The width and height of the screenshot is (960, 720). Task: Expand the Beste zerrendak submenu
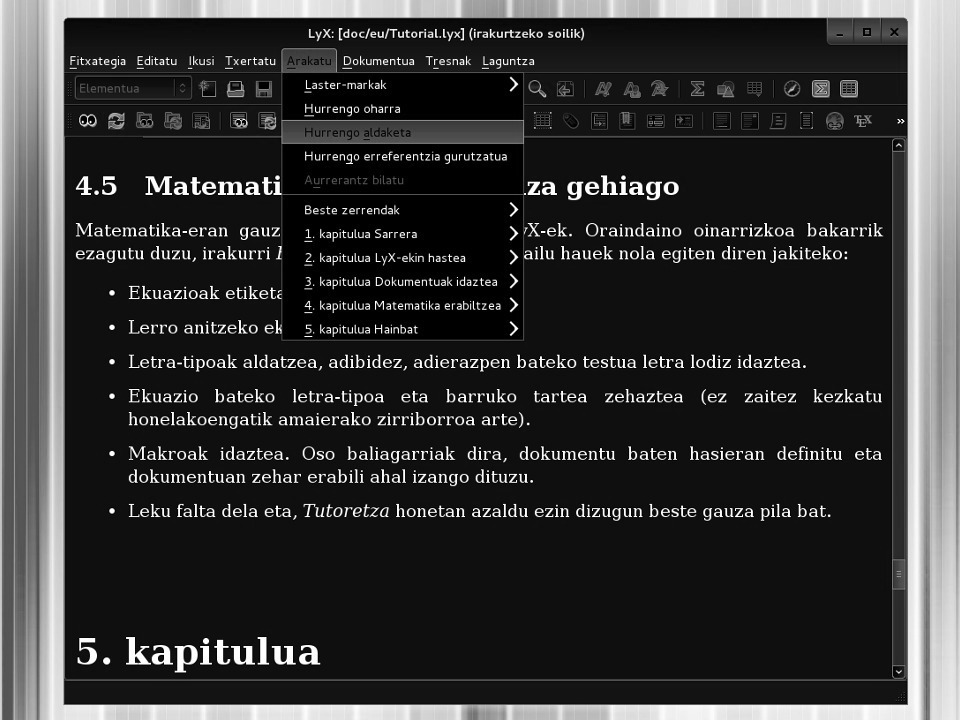(x=402, y=210)
